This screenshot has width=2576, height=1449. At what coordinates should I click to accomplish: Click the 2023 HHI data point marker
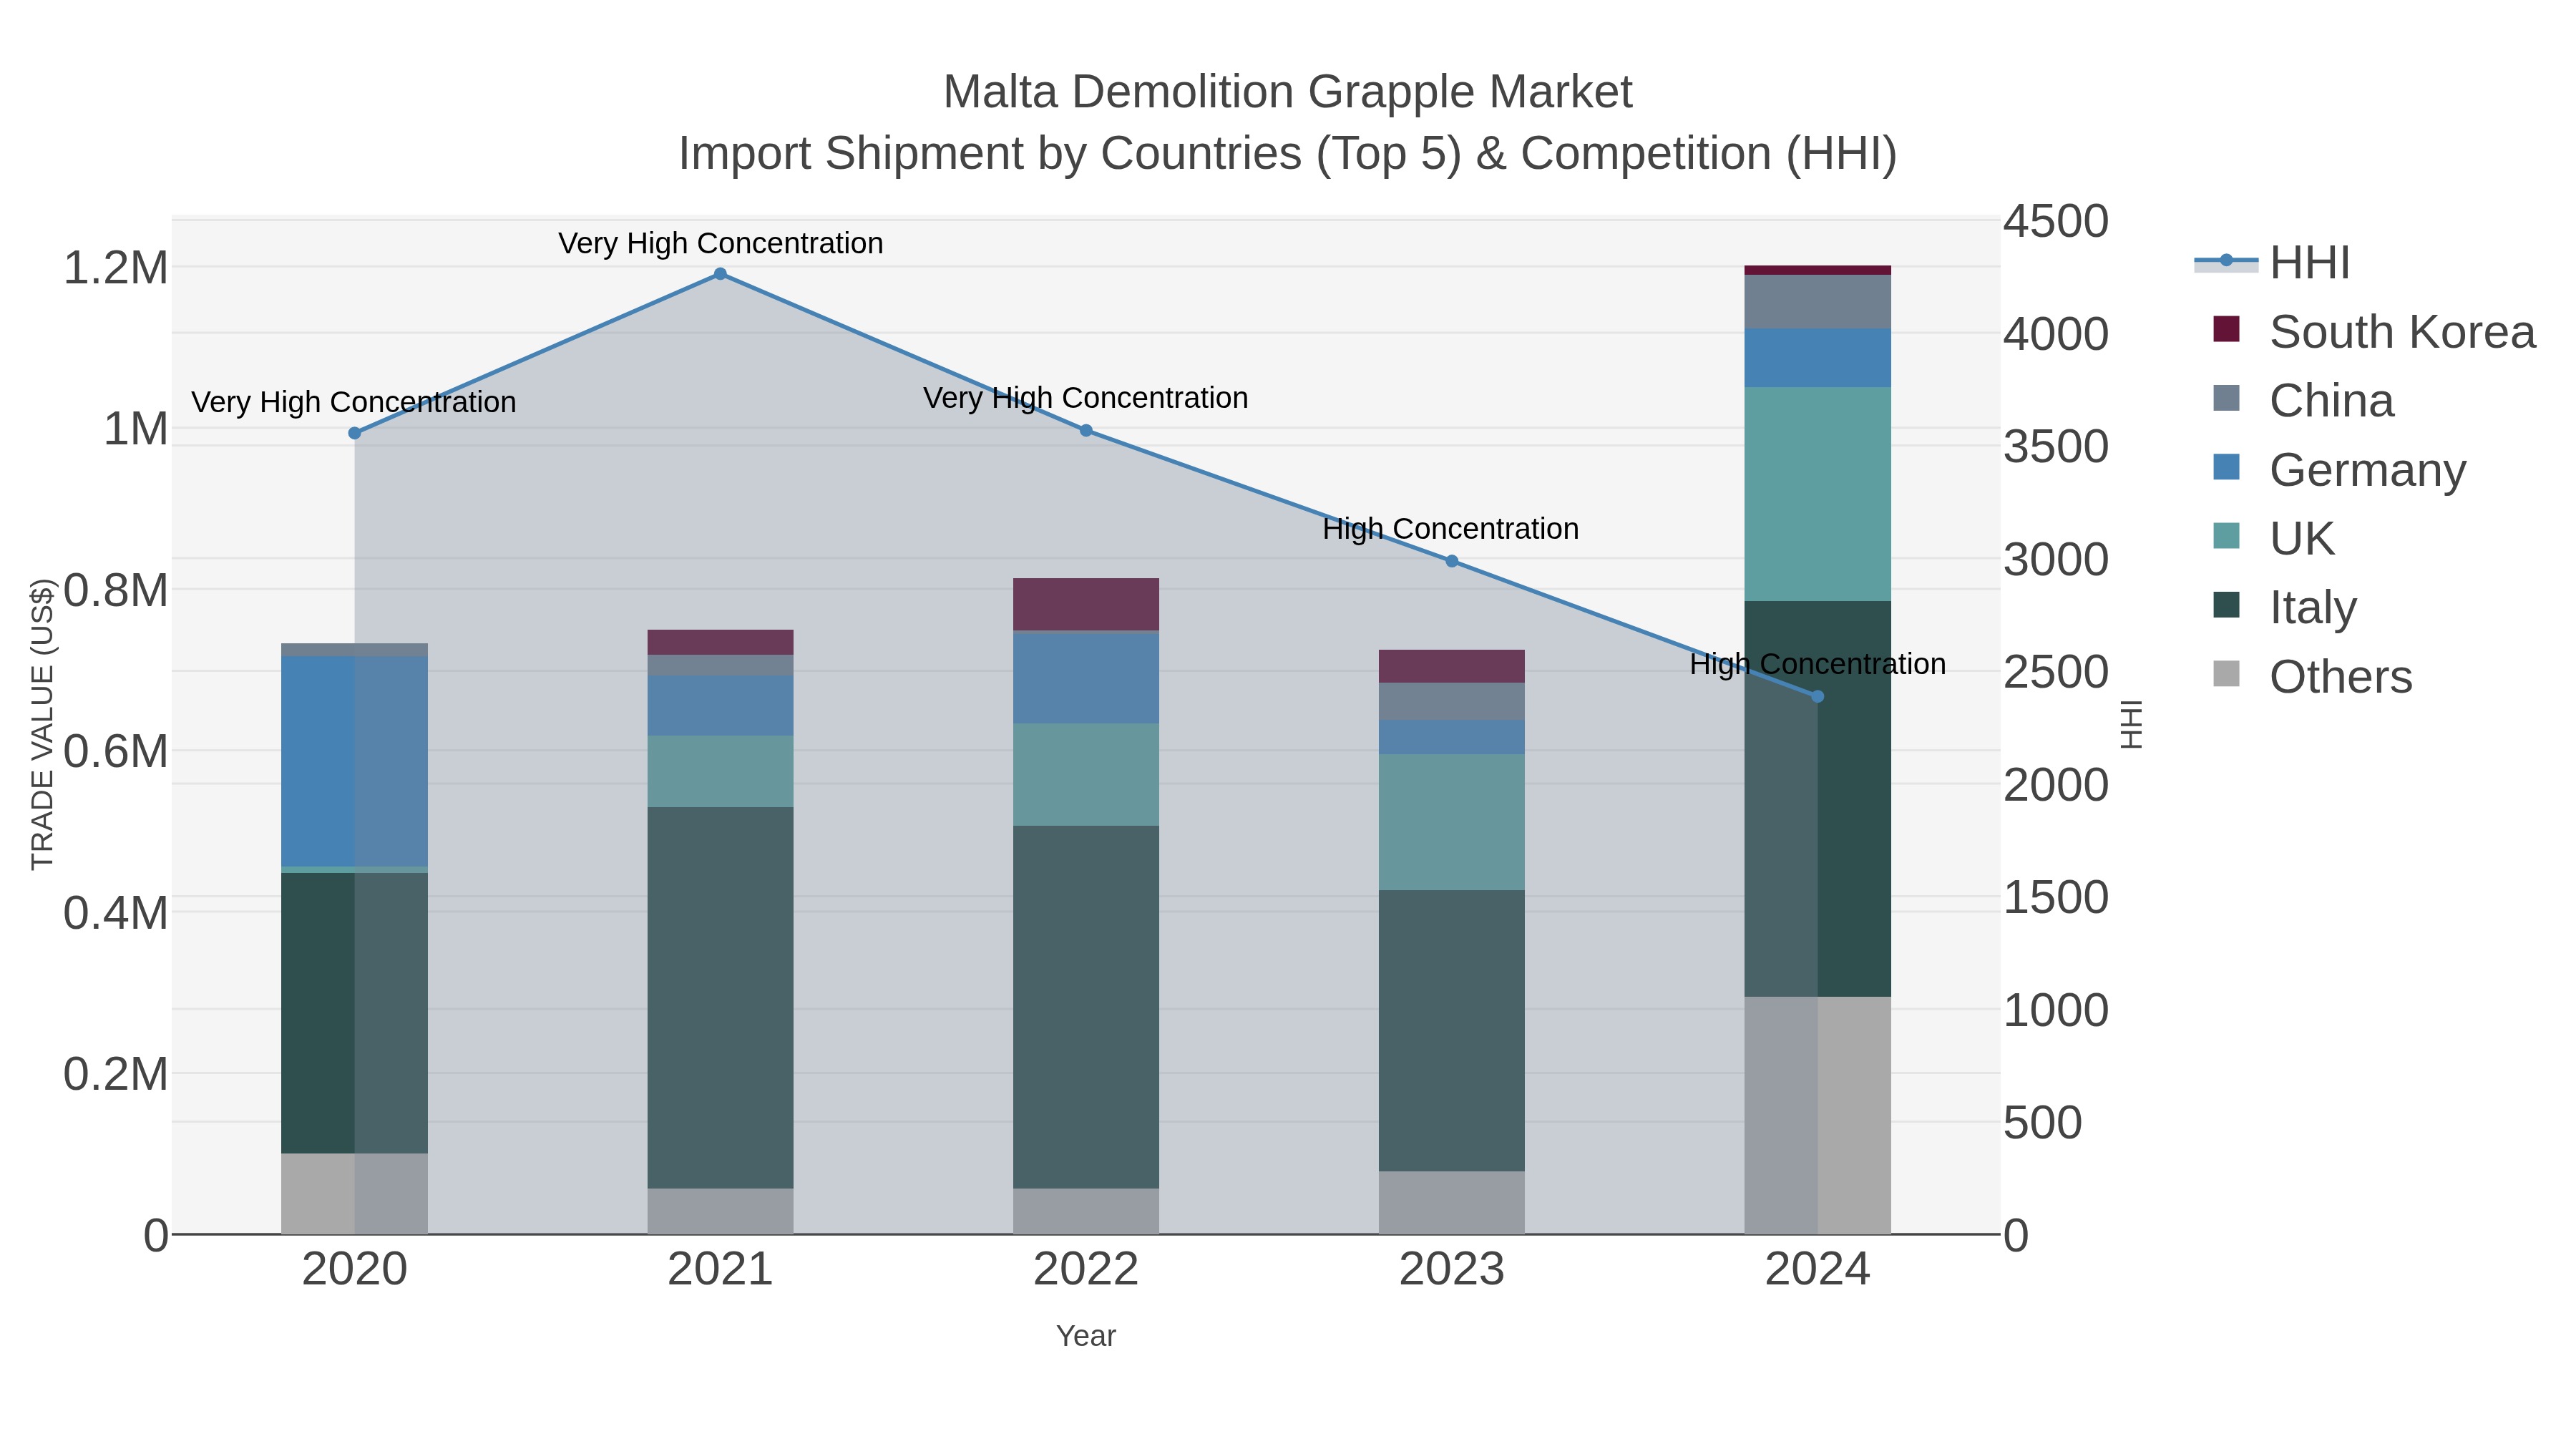(x=1452, y=561)
